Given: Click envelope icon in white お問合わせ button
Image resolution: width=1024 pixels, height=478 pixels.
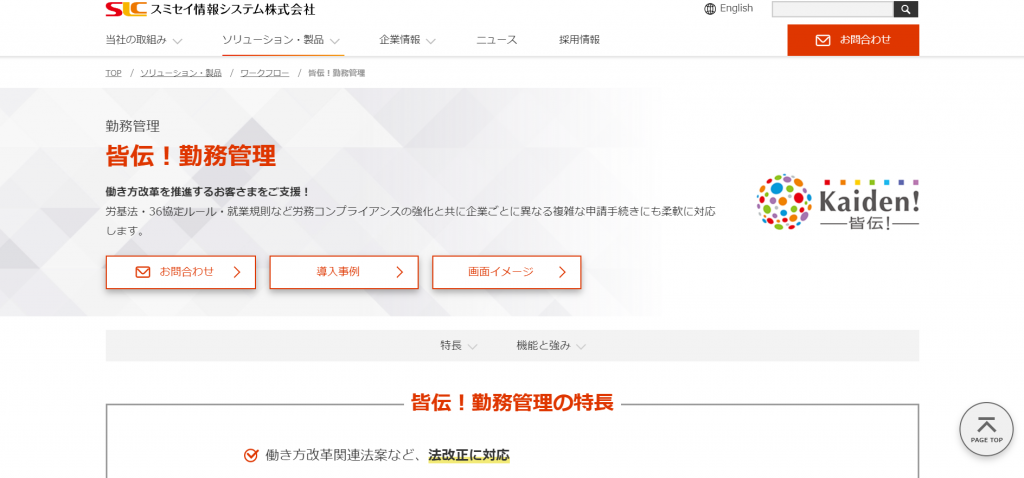Looking at the screenshot, I should [x=142, y=272].
